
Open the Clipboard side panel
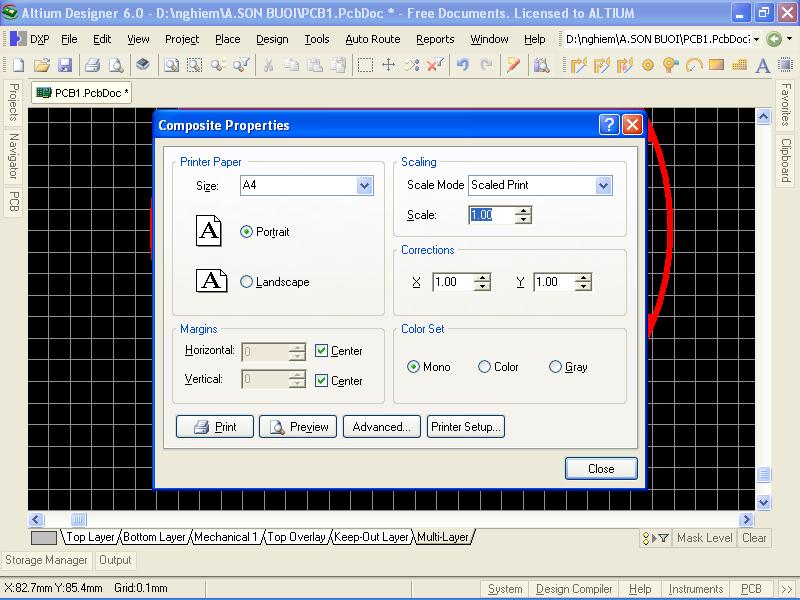coord(786,160)
